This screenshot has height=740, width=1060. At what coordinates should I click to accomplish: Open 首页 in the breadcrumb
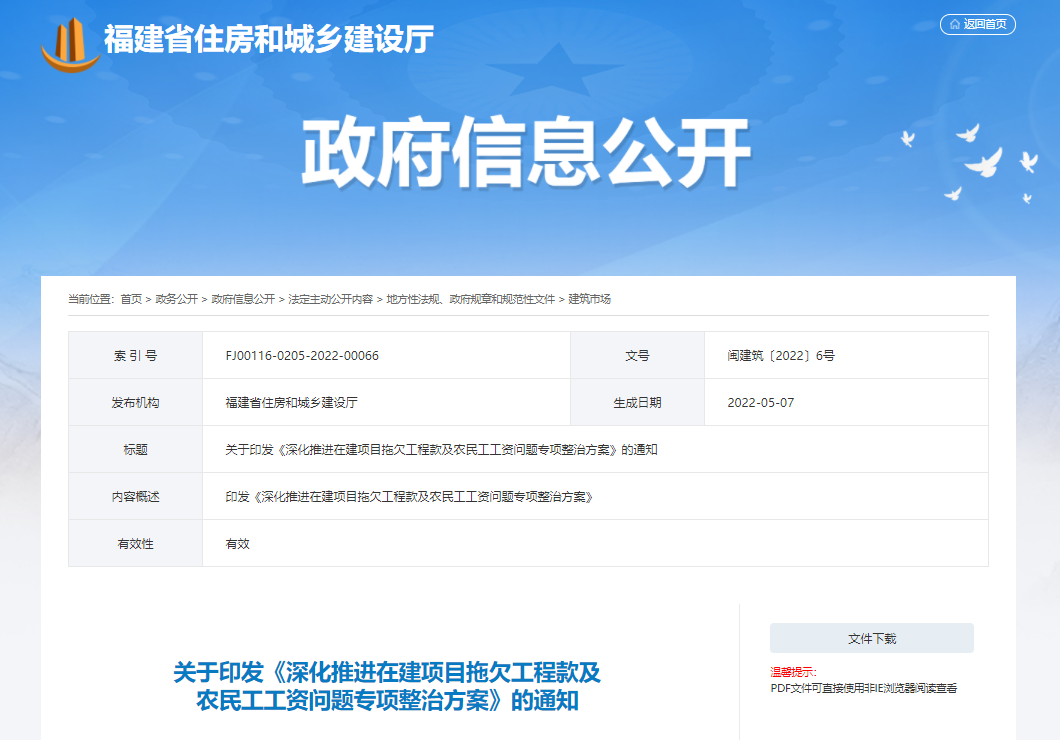point(131,299)
